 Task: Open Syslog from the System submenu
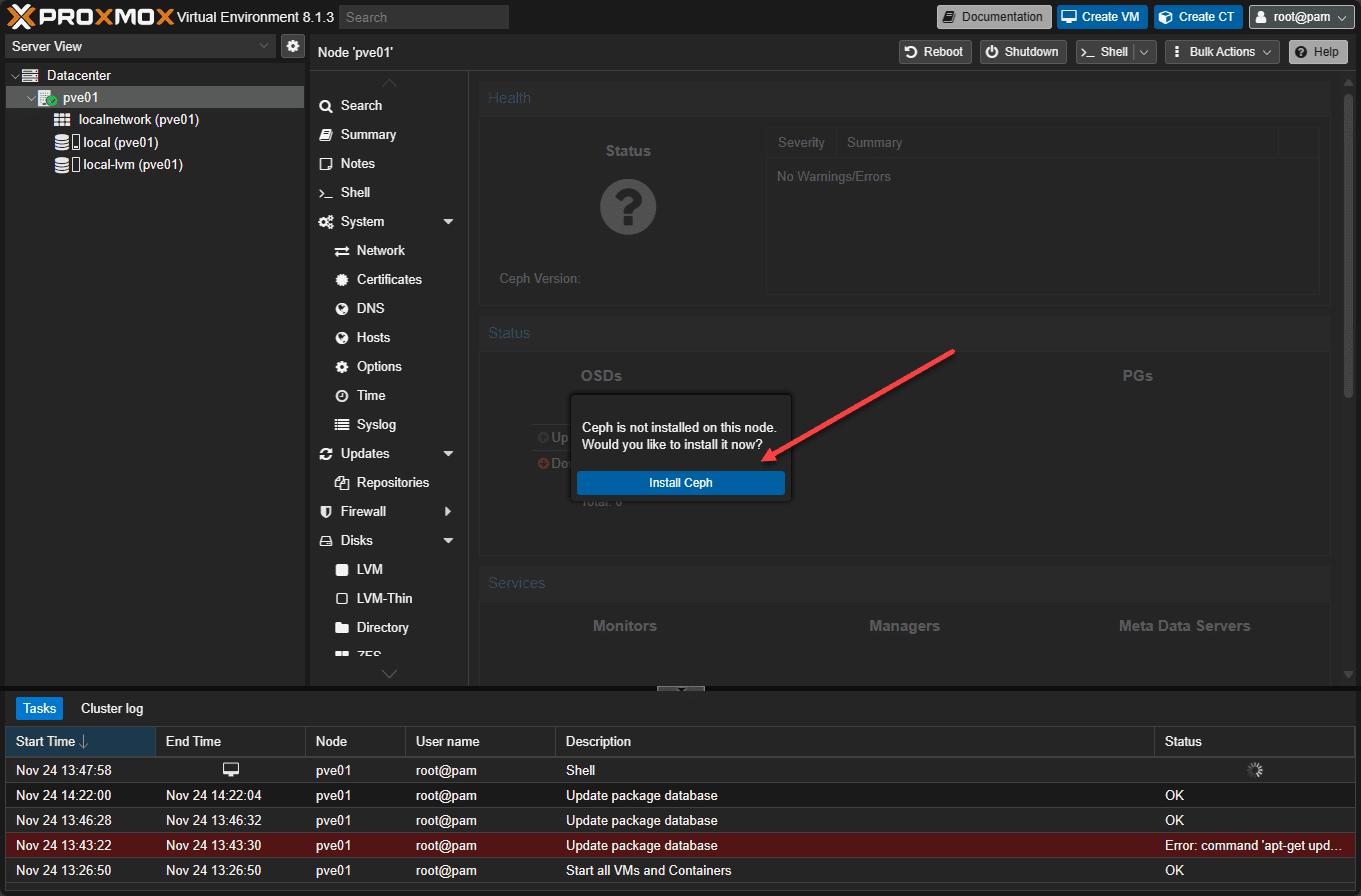pyautogui.click(x=375, y=424)
